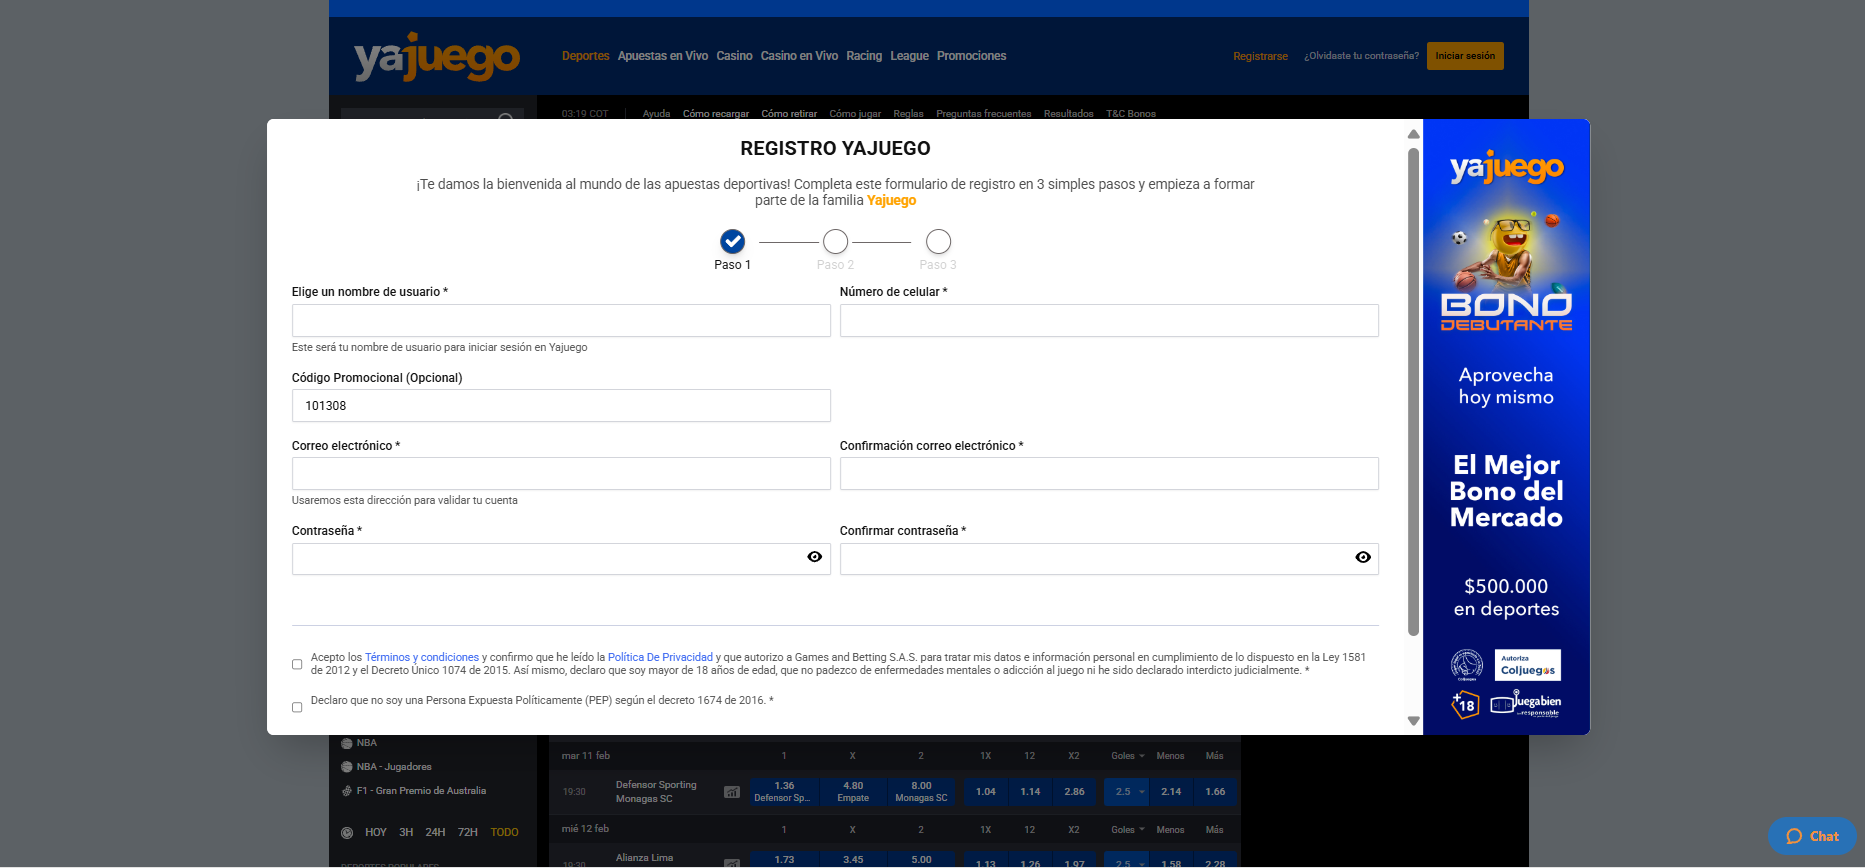
Task: Click the Juegabien responsible gaming logo
Action: [x=1525, y=705]
